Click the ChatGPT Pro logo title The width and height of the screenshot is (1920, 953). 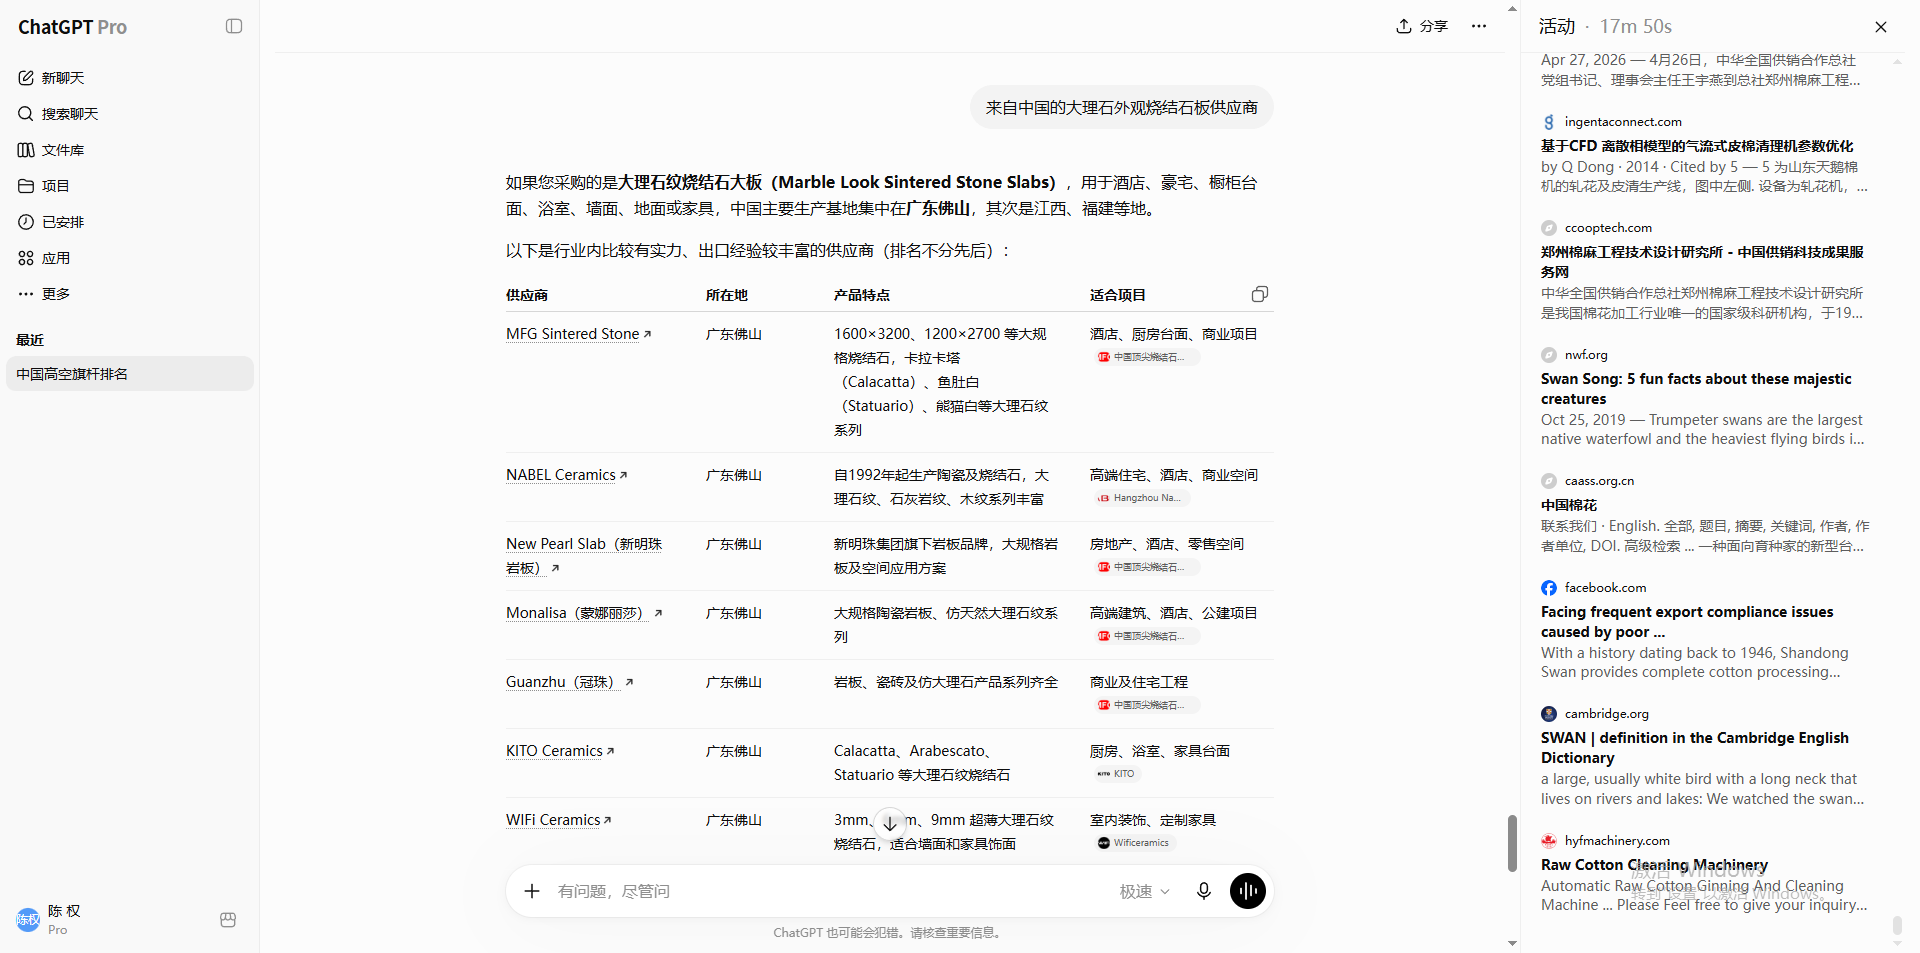[72, 27]
